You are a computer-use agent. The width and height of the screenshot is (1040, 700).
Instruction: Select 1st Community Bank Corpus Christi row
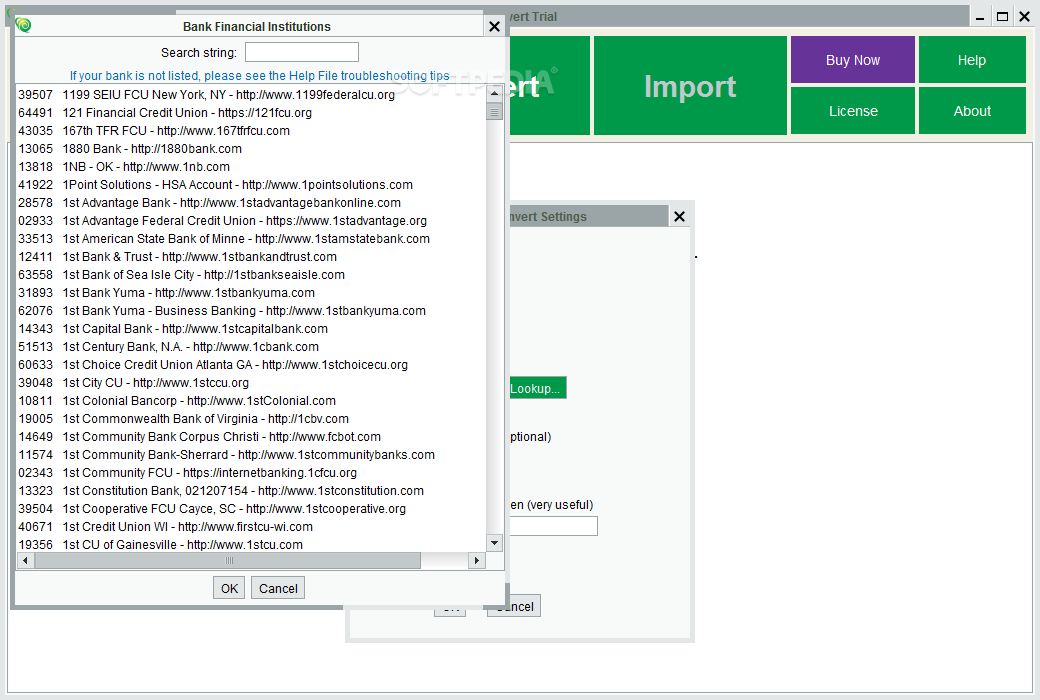point(251,436)
